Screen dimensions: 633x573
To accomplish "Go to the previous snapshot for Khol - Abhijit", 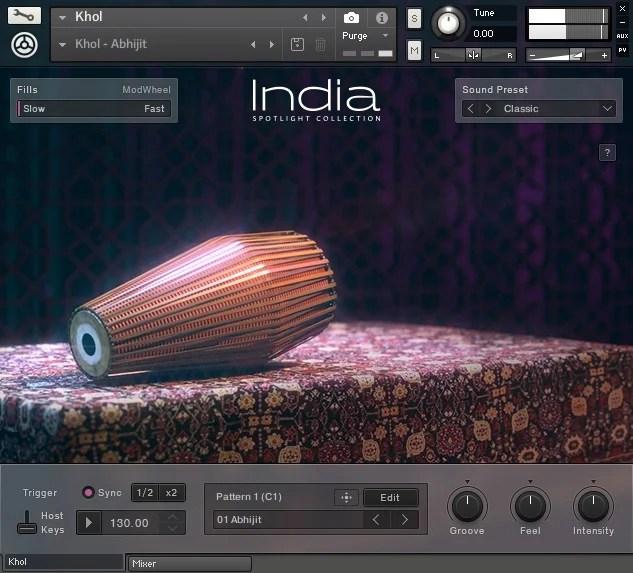I will (x=253, y=44).
